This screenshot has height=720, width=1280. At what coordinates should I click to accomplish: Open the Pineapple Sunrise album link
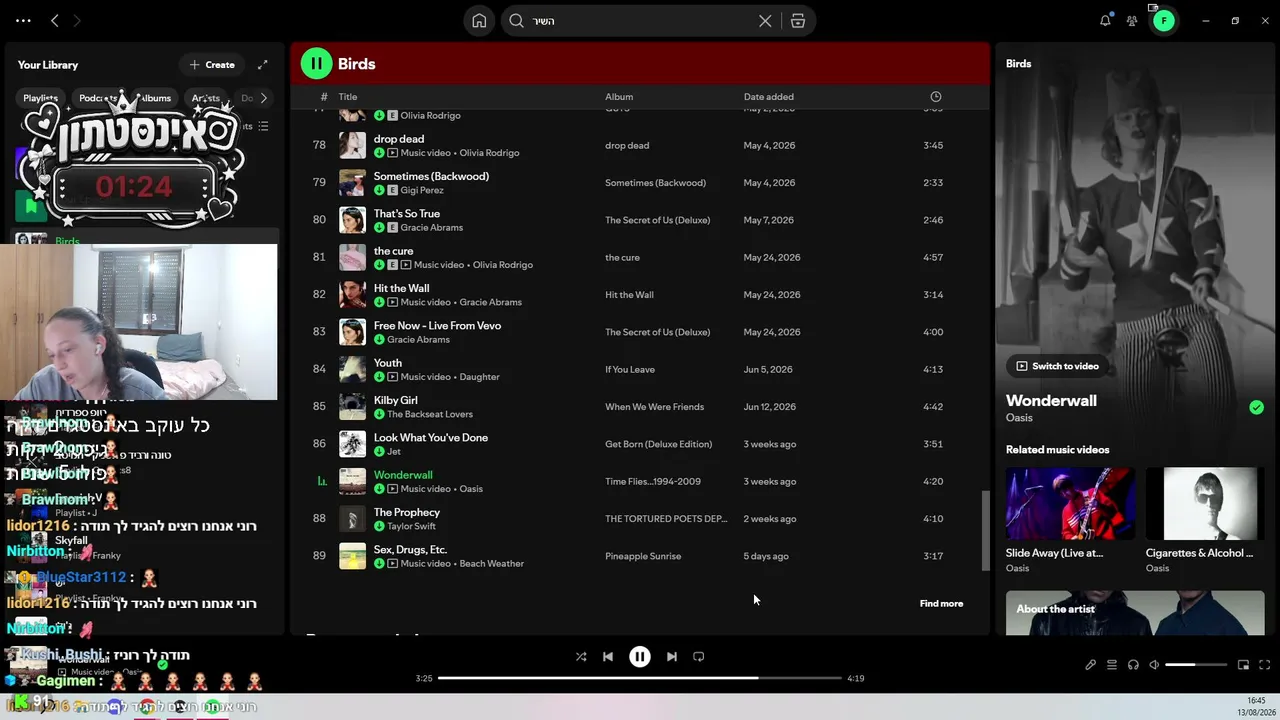point(643,556)
